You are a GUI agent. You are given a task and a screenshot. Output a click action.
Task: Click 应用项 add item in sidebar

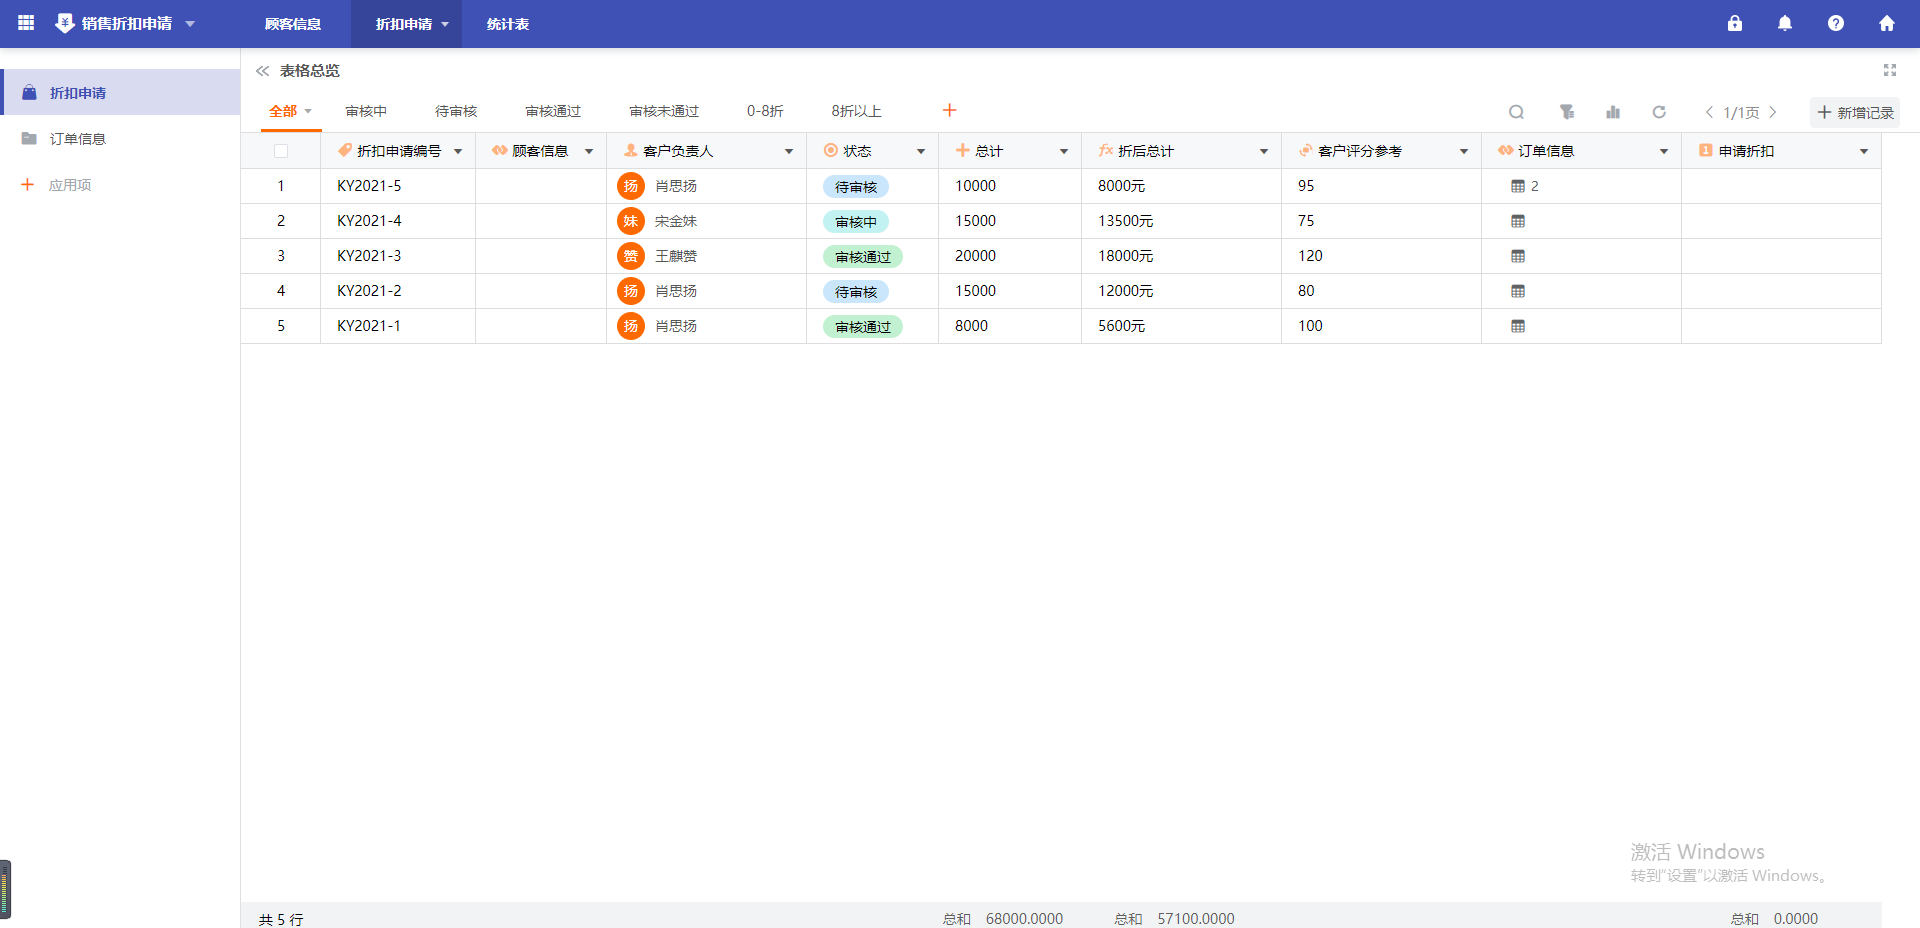tap(69, 185)
